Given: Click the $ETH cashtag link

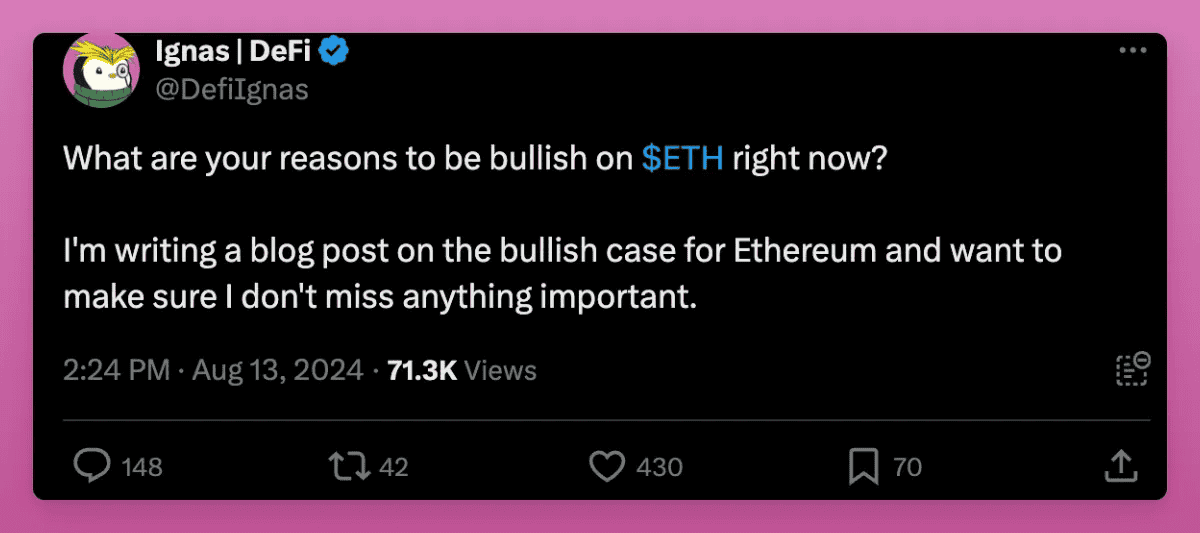Looking at the screenshot, I should coord(682,159).
